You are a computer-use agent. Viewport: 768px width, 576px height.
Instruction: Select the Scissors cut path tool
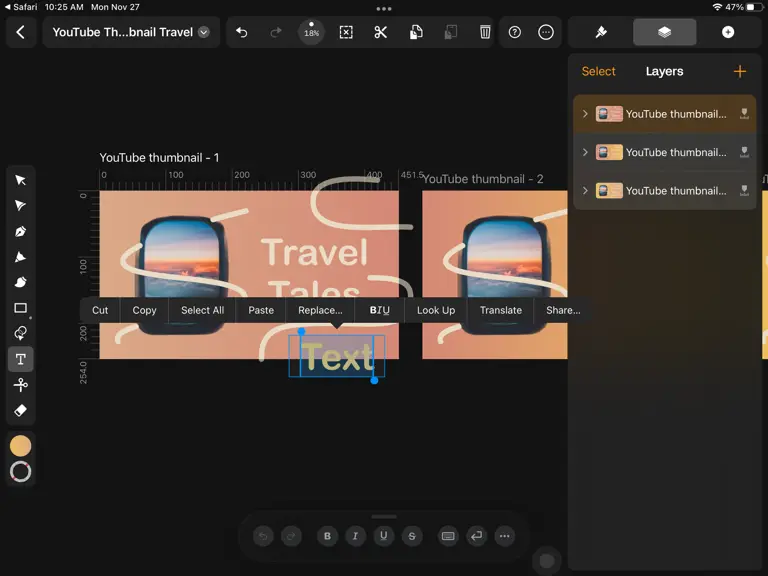pos(21,385)
